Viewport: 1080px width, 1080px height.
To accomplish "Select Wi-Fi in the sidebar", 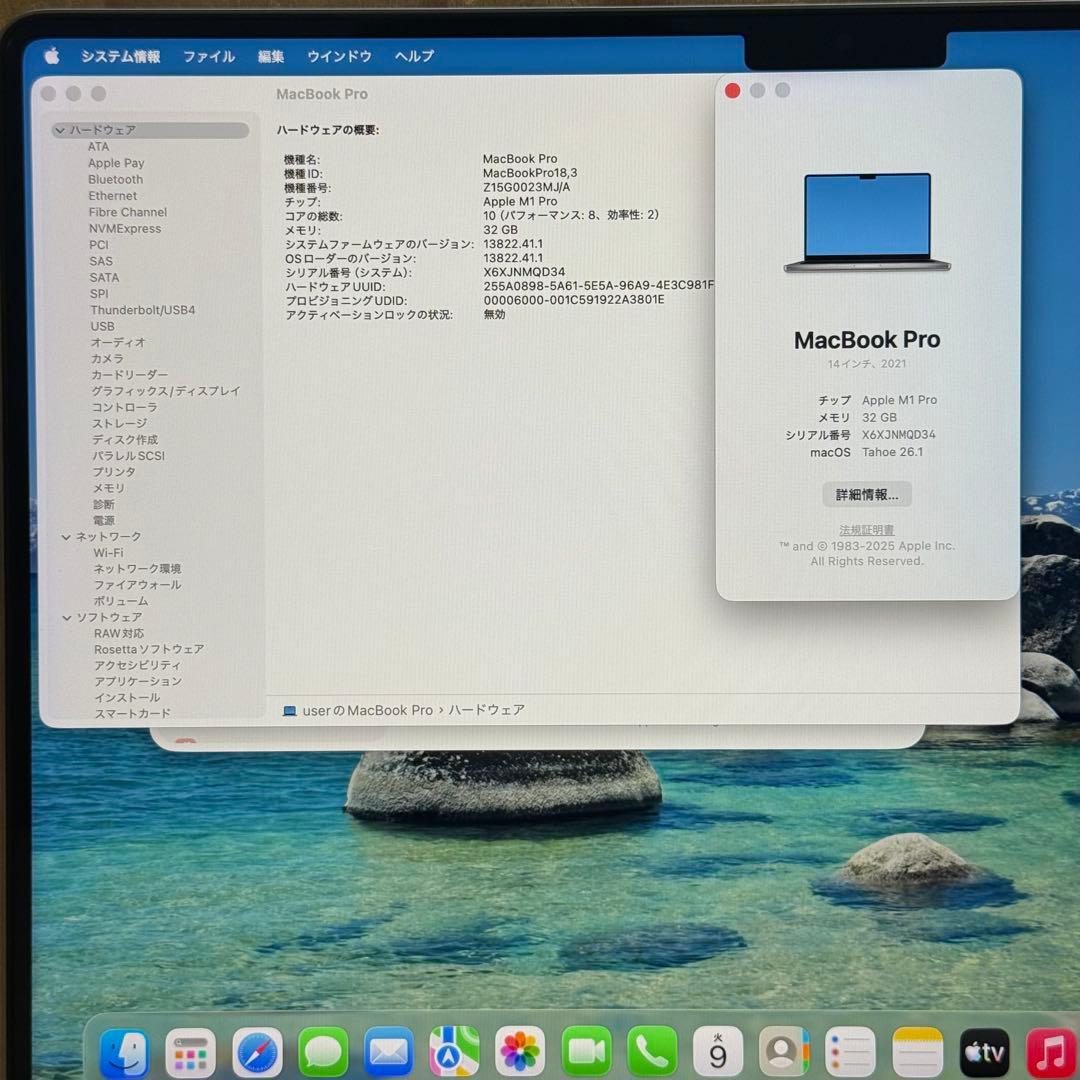I will coord(108,553).
